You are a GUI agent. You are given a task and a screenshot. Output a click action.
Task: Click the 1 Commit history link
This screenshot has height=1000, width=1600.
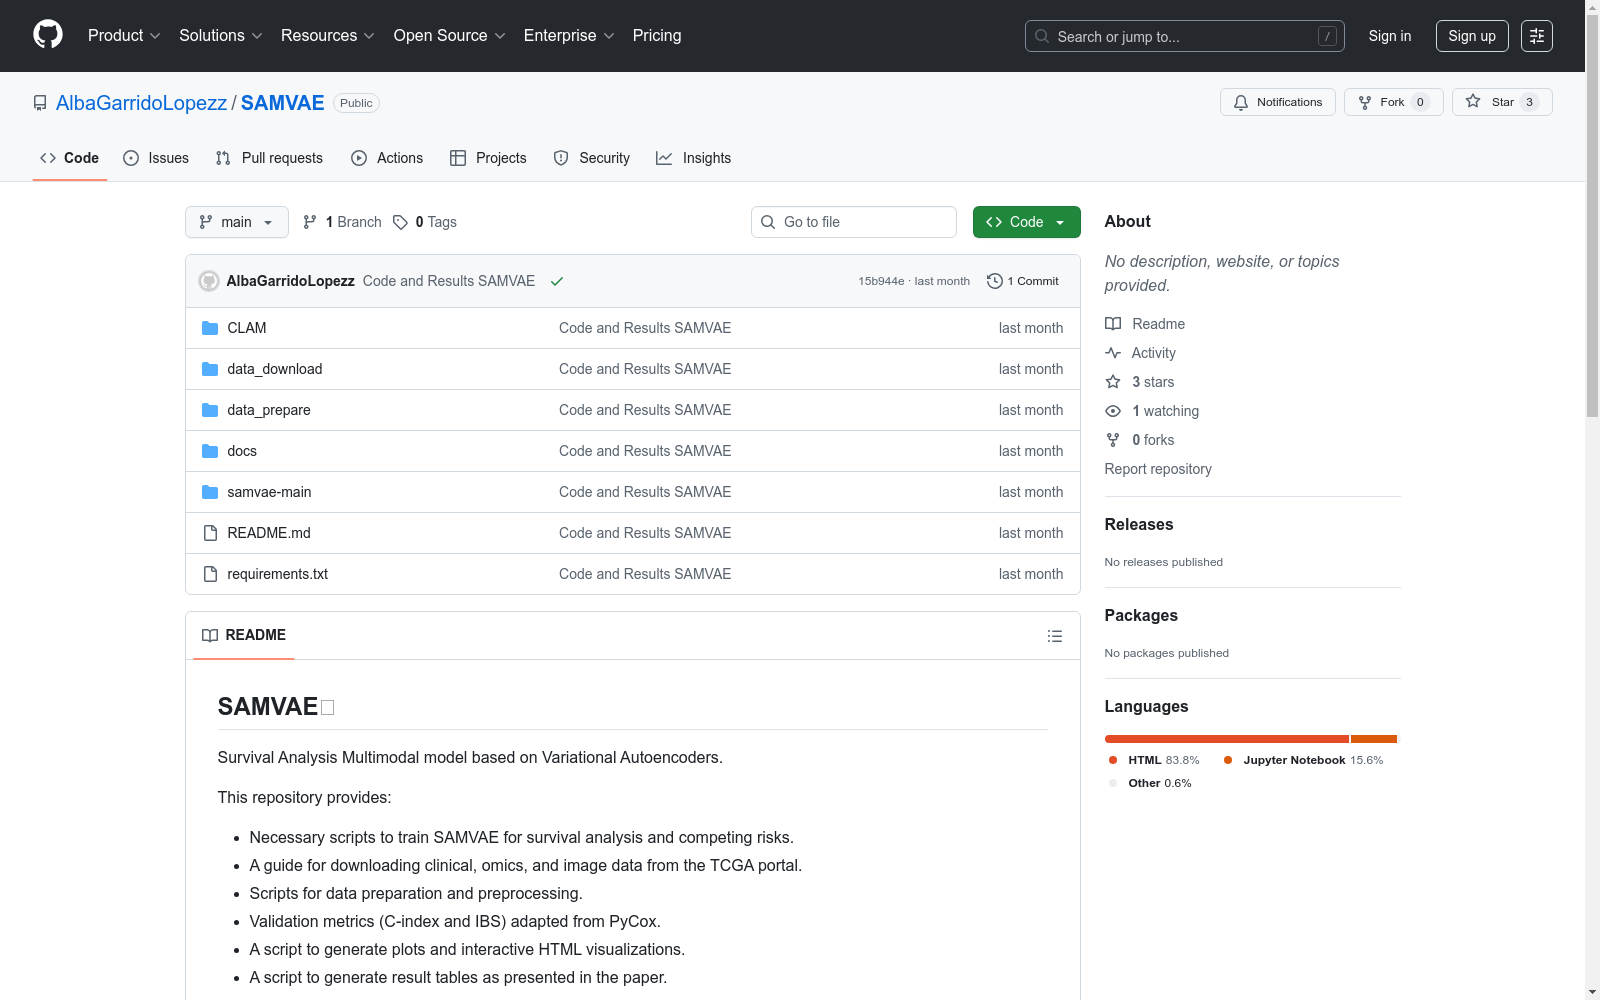(x=1023, y=281)
